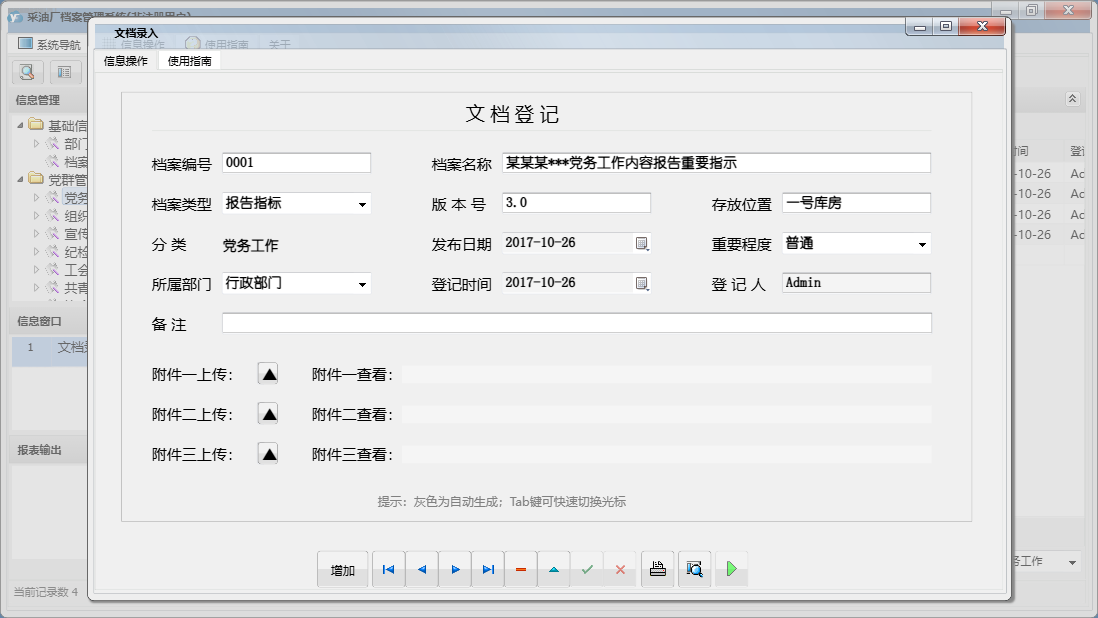Click into the 备注 text field
The image size is (1098, 618).
(576, 323)
